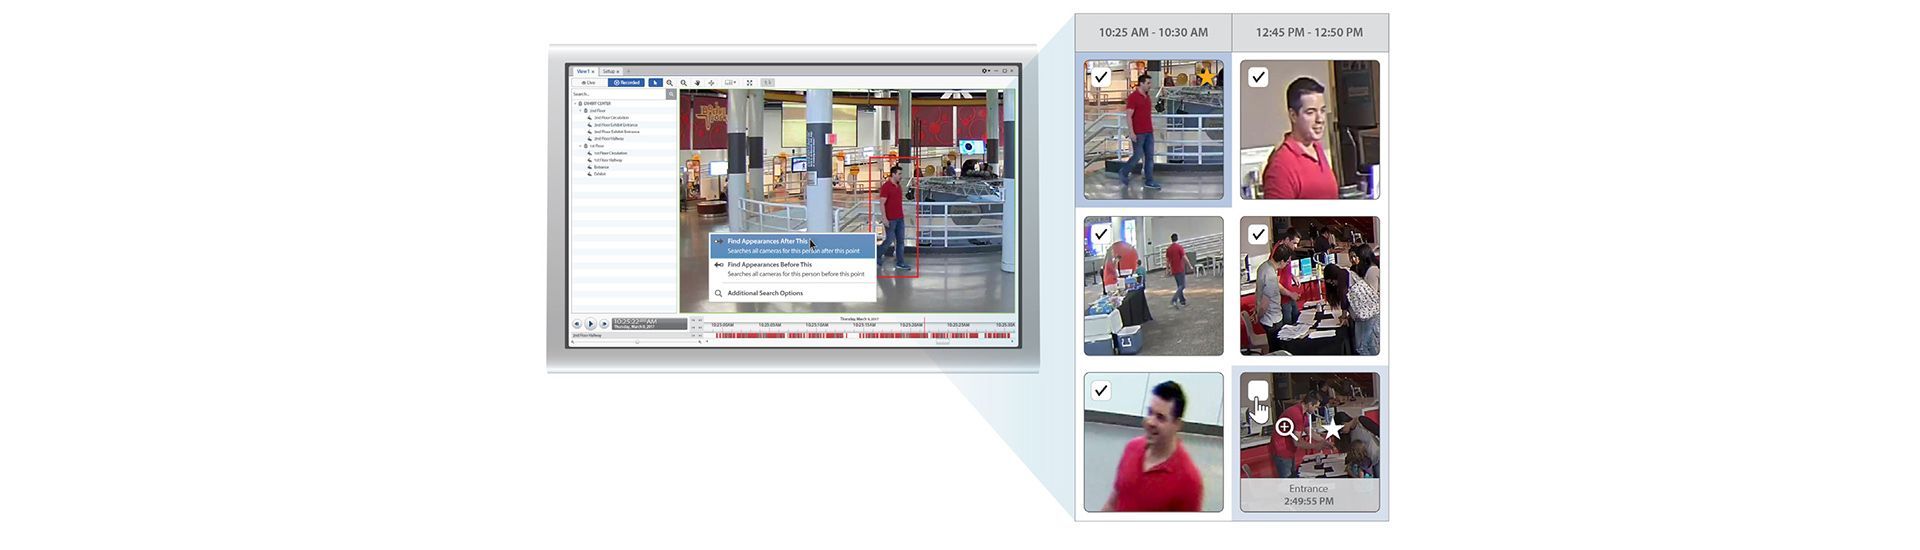Image resolution: width=1920 pixels, height=550 pixels.
Task: Click the Live button
Action: [x=590, y=83]
